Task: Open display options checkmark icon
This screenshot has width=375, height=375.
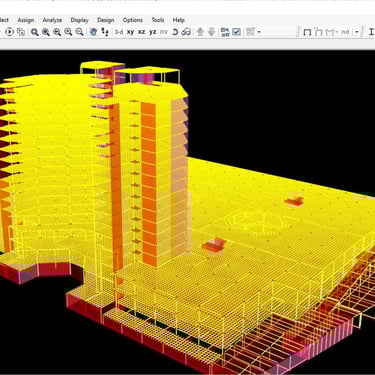Action: [236, 32]
